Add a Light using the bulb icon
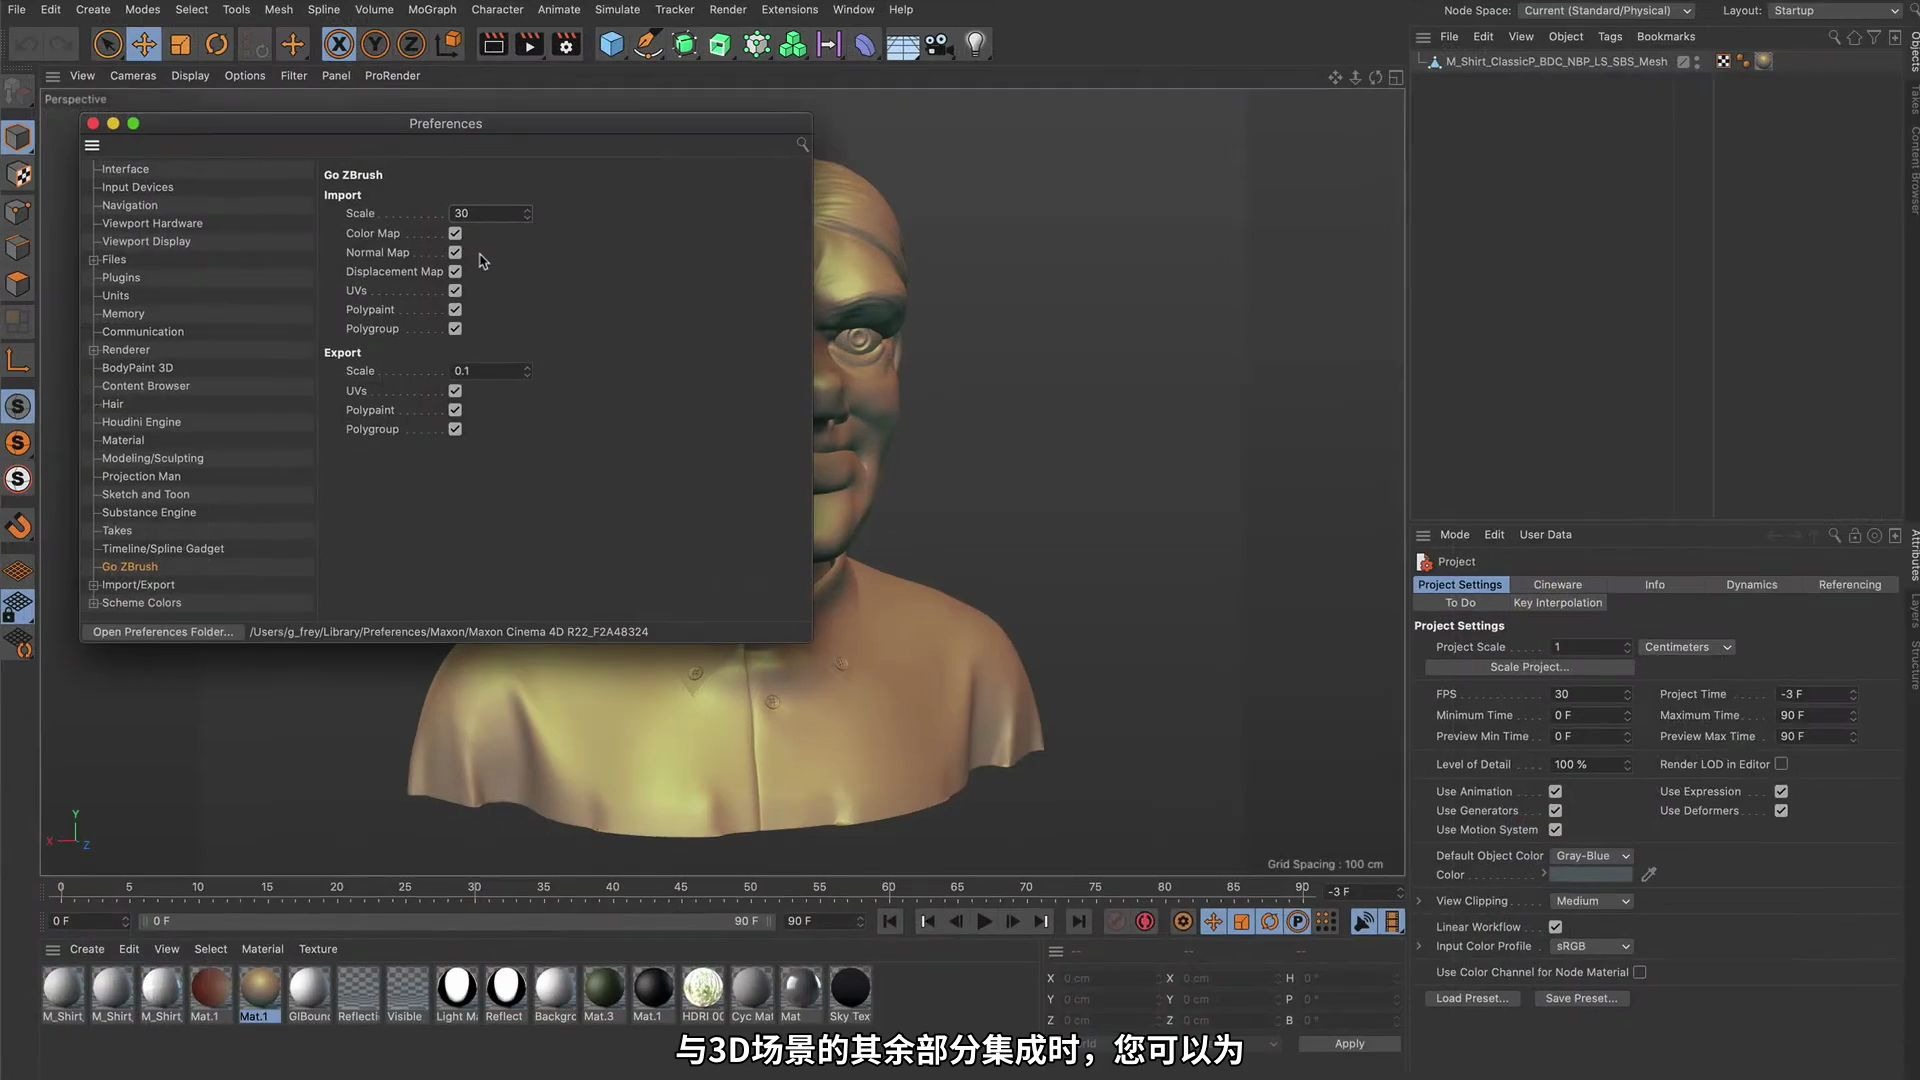Image resolution: width=1920 pixels, height=1080 pixels. [973, 44]
